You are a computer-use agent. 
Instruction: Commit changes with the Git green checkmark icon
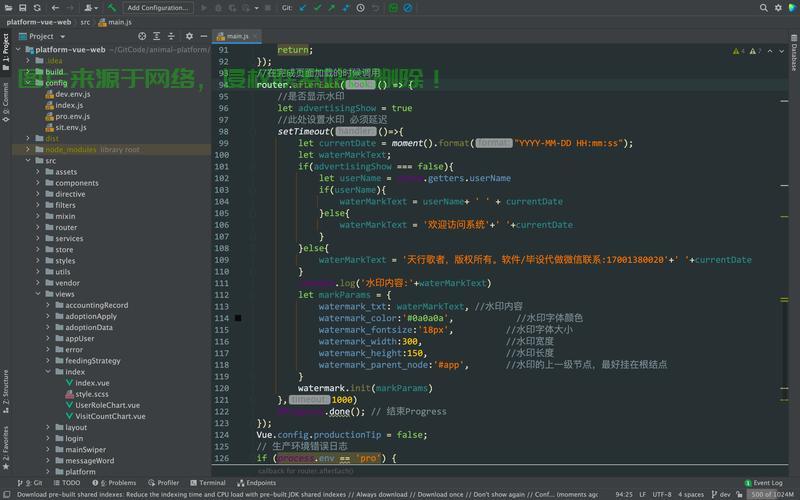pyautogui.click(x=317, y=8)
